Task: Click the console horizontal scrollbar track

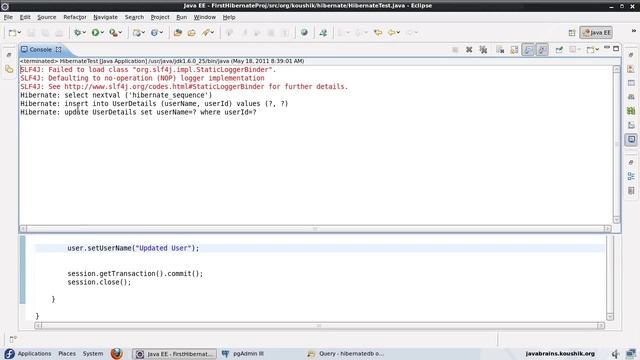Action: click(315, 229)
